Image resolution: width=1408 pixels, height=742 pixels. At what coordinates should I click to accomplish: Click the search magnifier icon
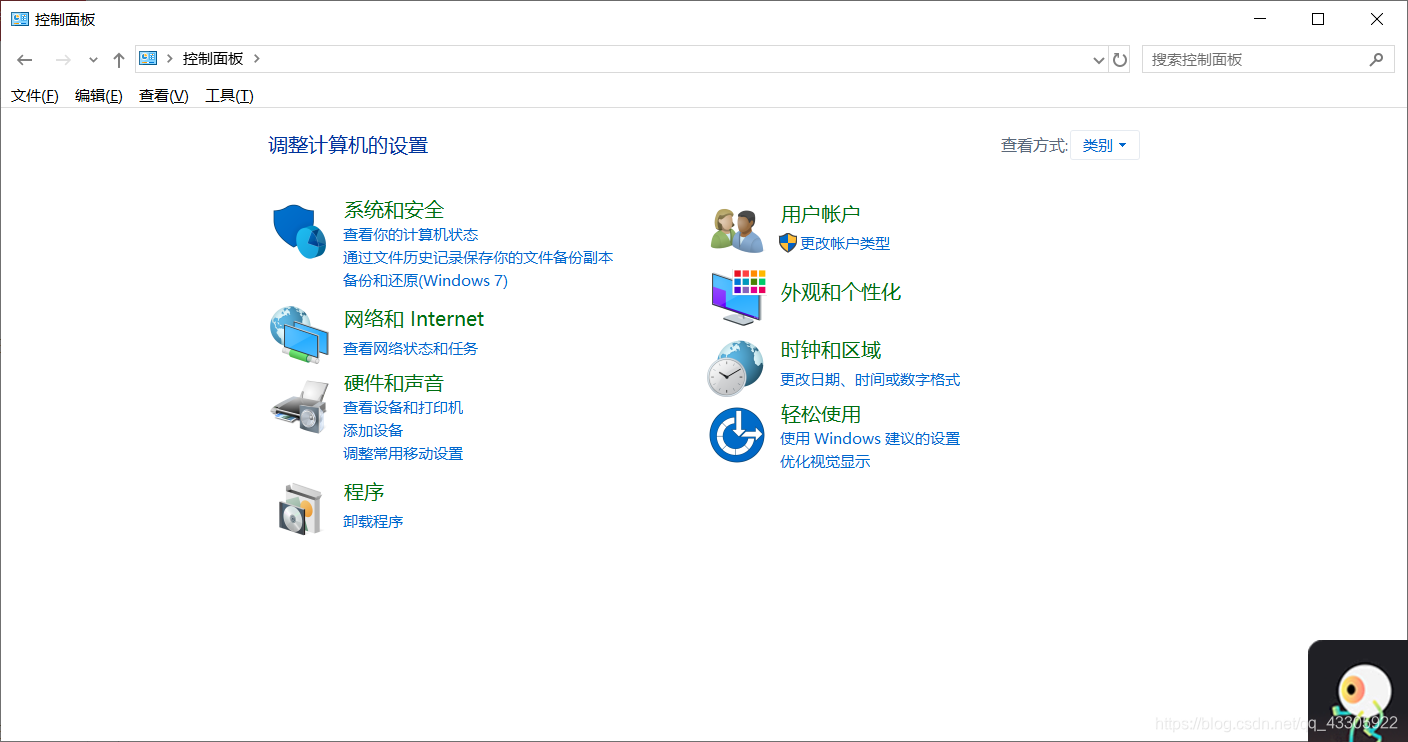tap(1376, 59)
